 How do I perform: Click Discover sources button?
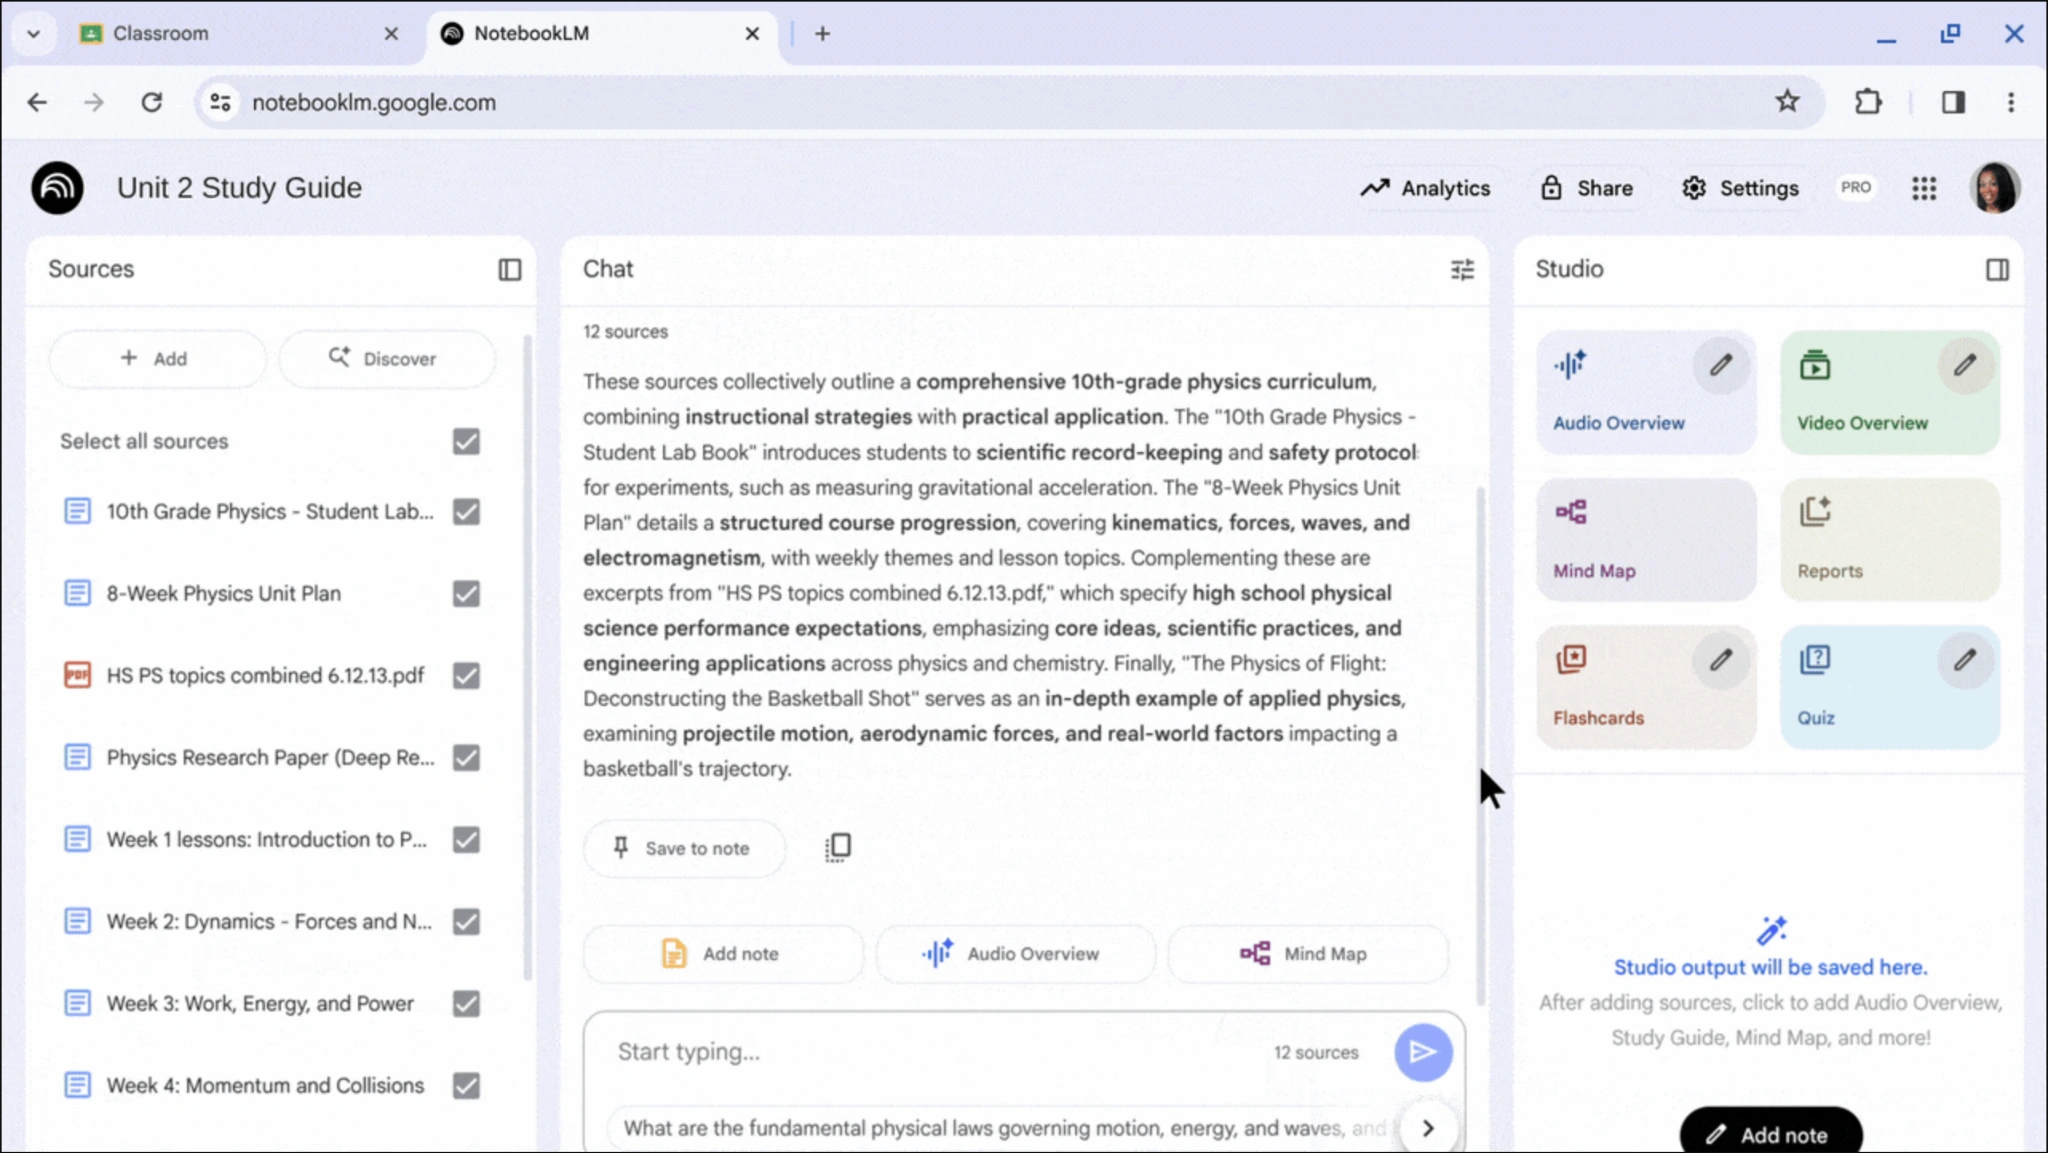(x=385, y=359)
